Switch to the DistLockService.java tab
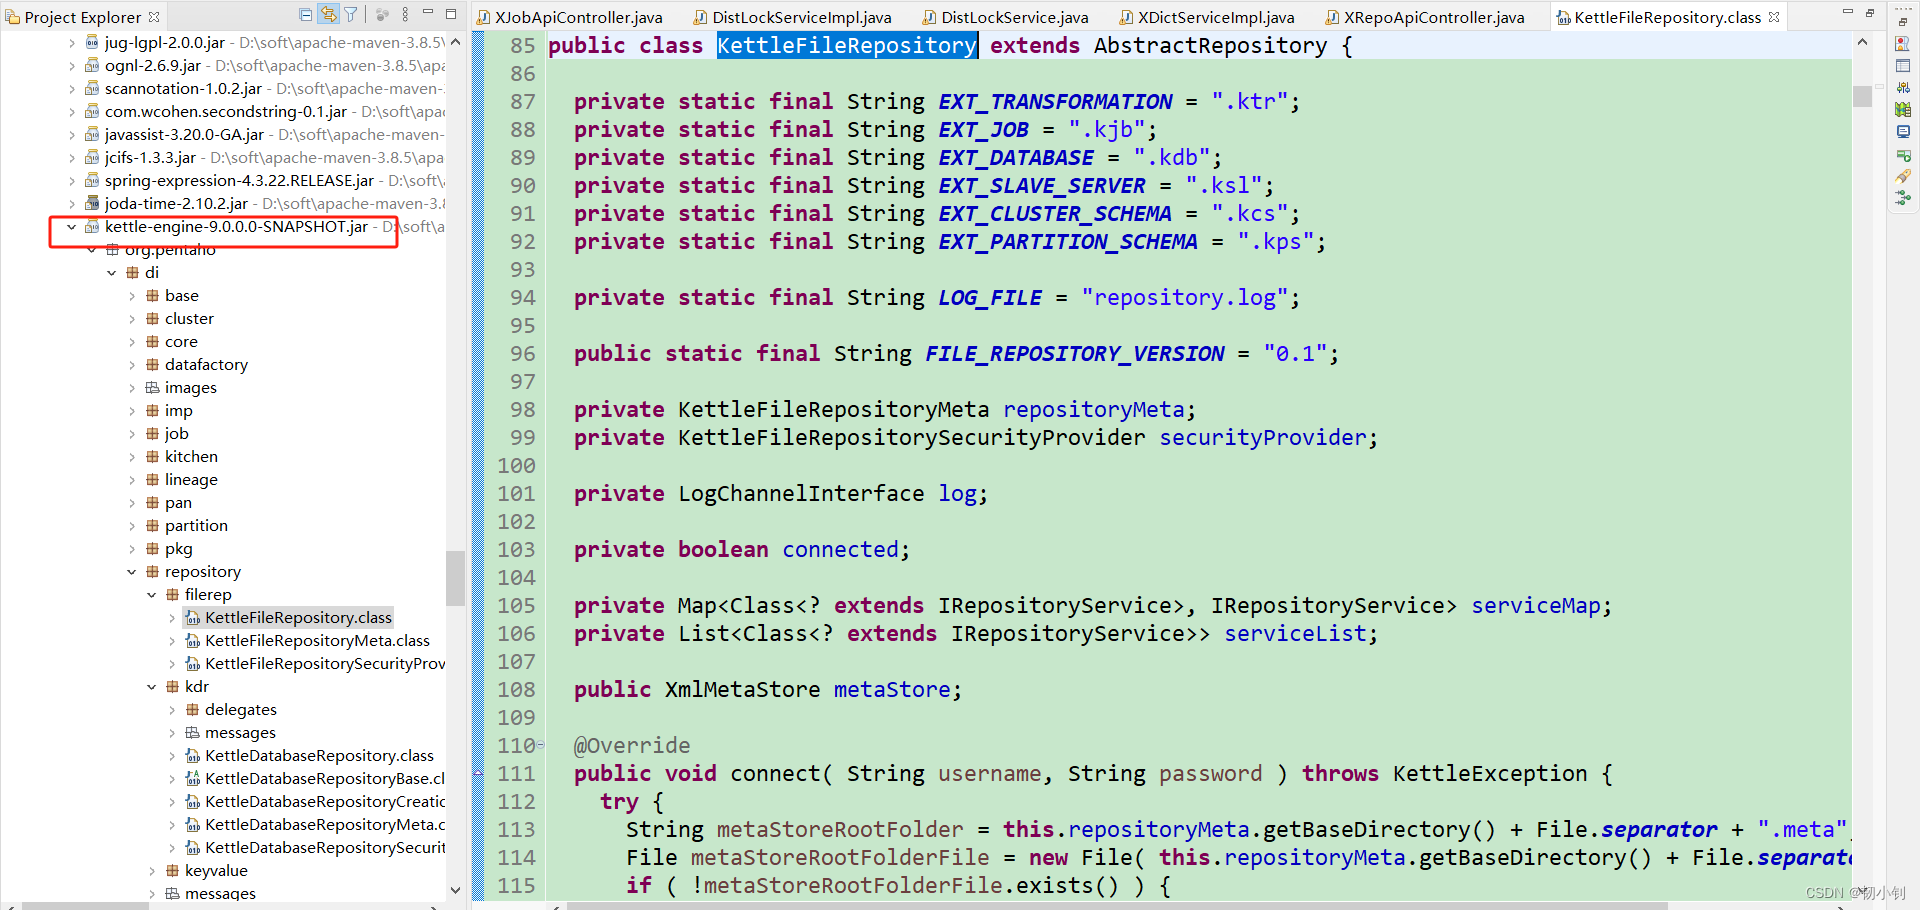1920x910 pixels. (x=1006, y=17)
